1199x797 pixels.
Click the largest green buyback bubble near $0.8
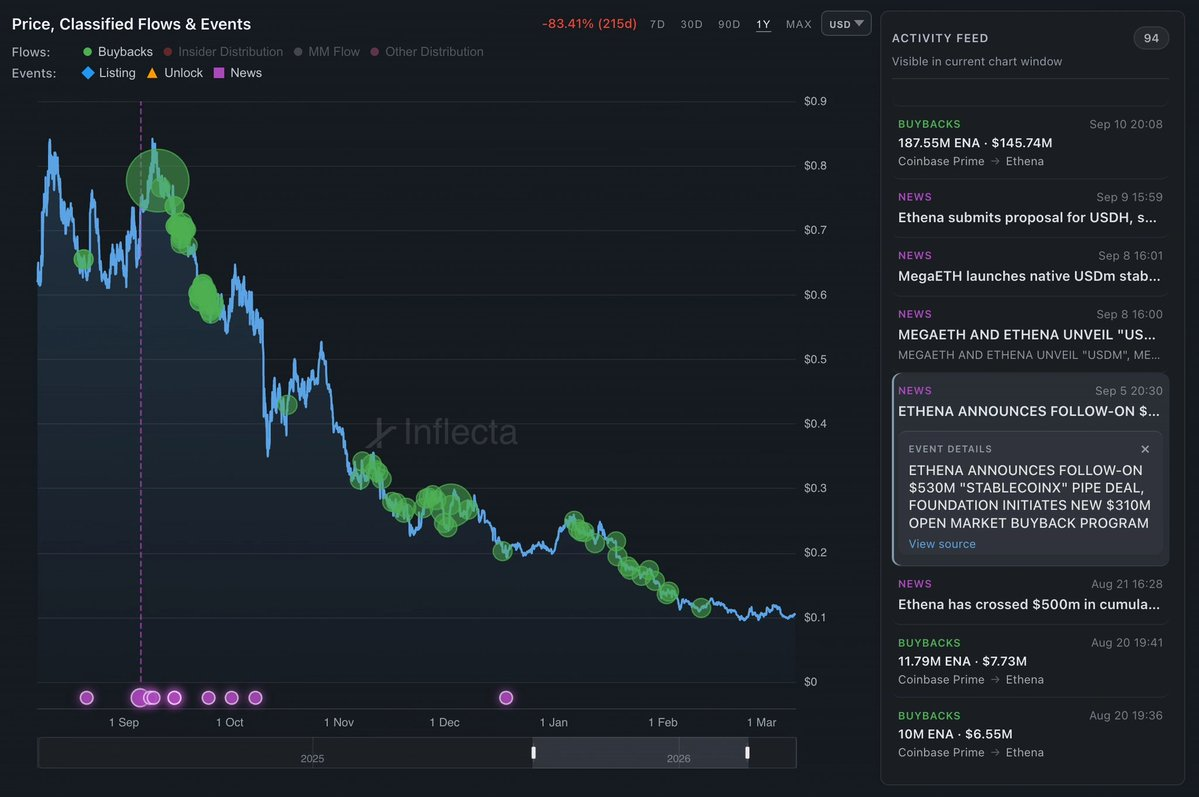click(x=157, y=180)
